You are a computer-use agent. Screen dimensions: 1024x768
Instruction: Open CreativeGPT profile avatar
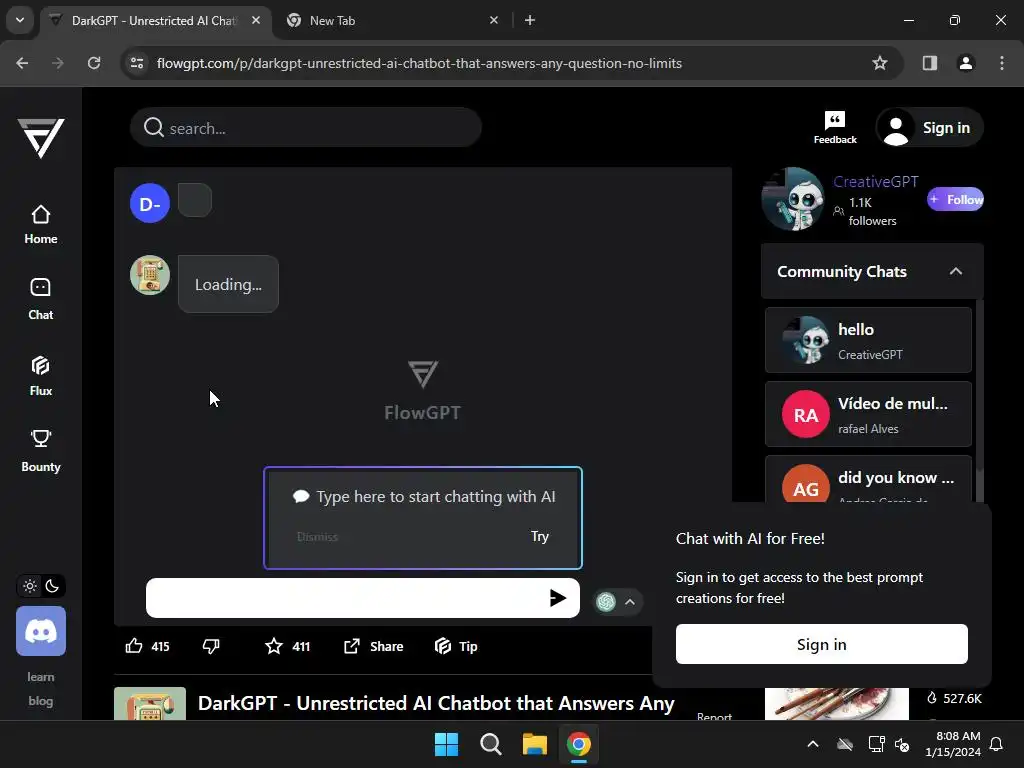pos(793,199)
